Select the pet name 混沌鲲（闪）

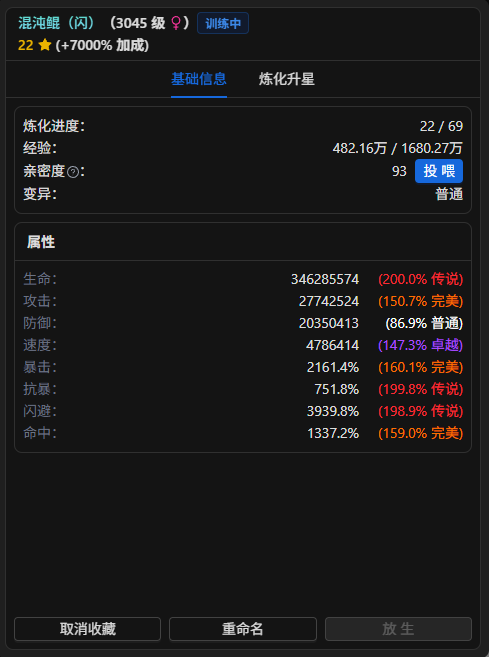[x=56, y=23]
